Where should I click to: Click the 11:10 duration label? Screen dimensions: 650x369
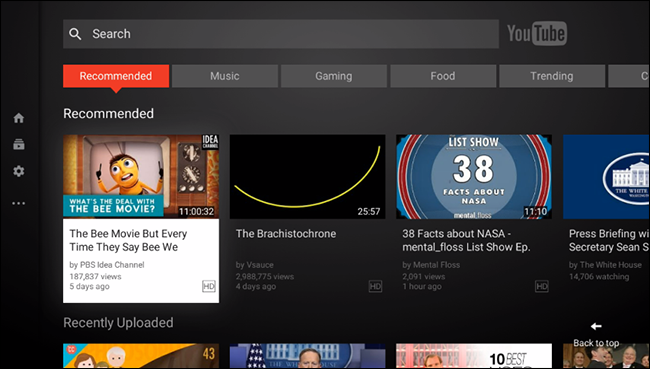coord(536,211)
